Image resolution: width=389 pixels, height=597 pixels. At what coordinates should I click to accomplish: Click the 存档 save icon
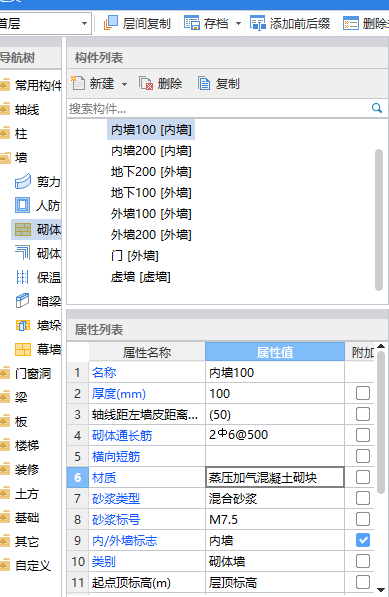(192, 23)
